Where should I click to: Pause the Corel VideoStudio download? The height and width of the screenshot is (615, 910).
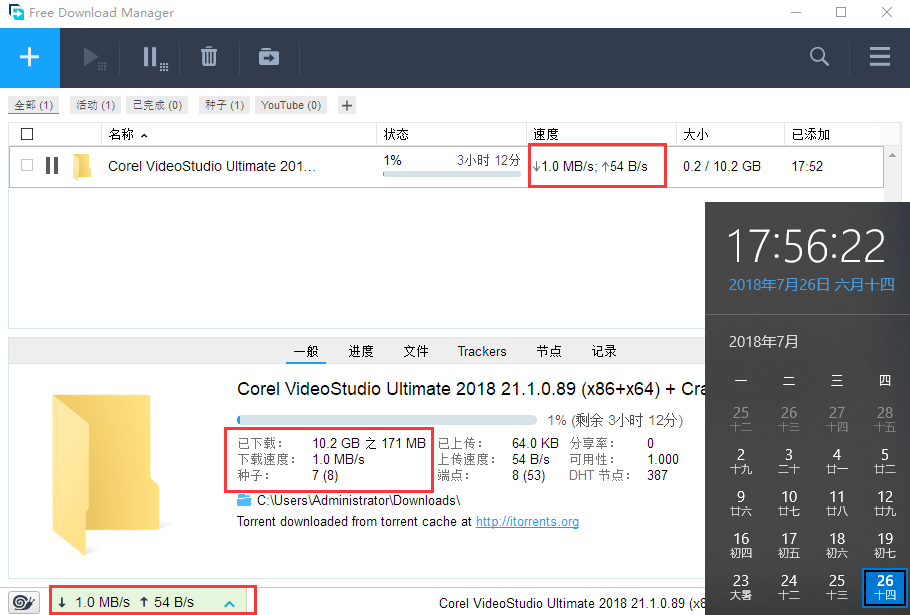(52, 166)
